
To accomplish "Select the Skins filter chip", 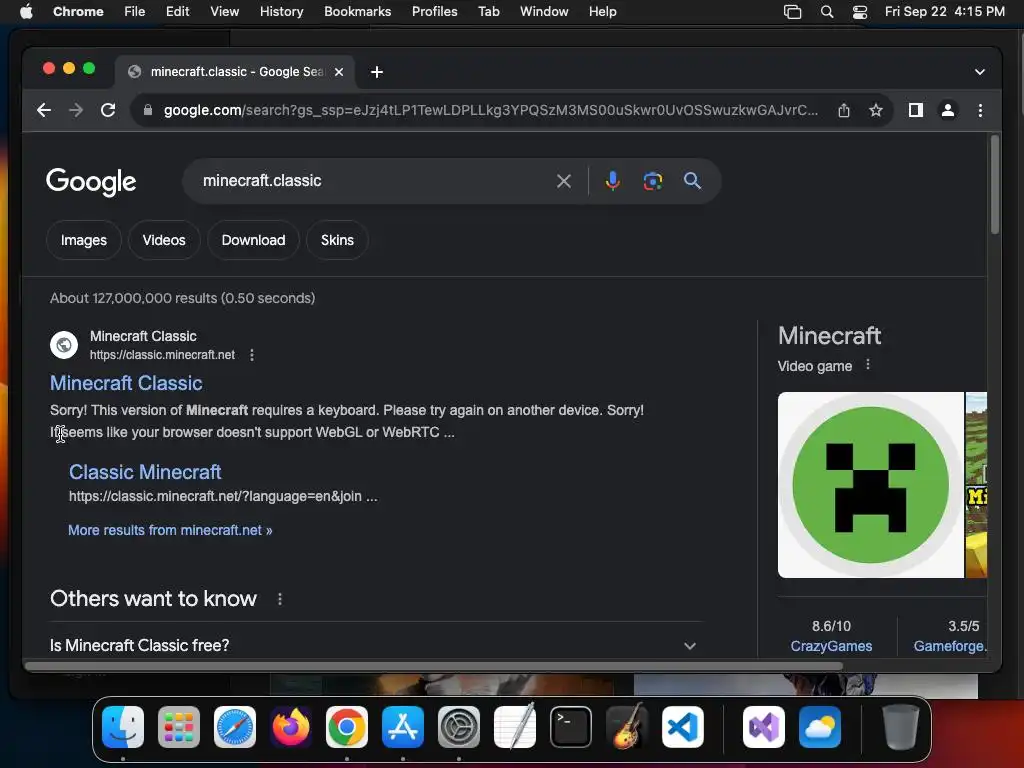I will point(337,240).
